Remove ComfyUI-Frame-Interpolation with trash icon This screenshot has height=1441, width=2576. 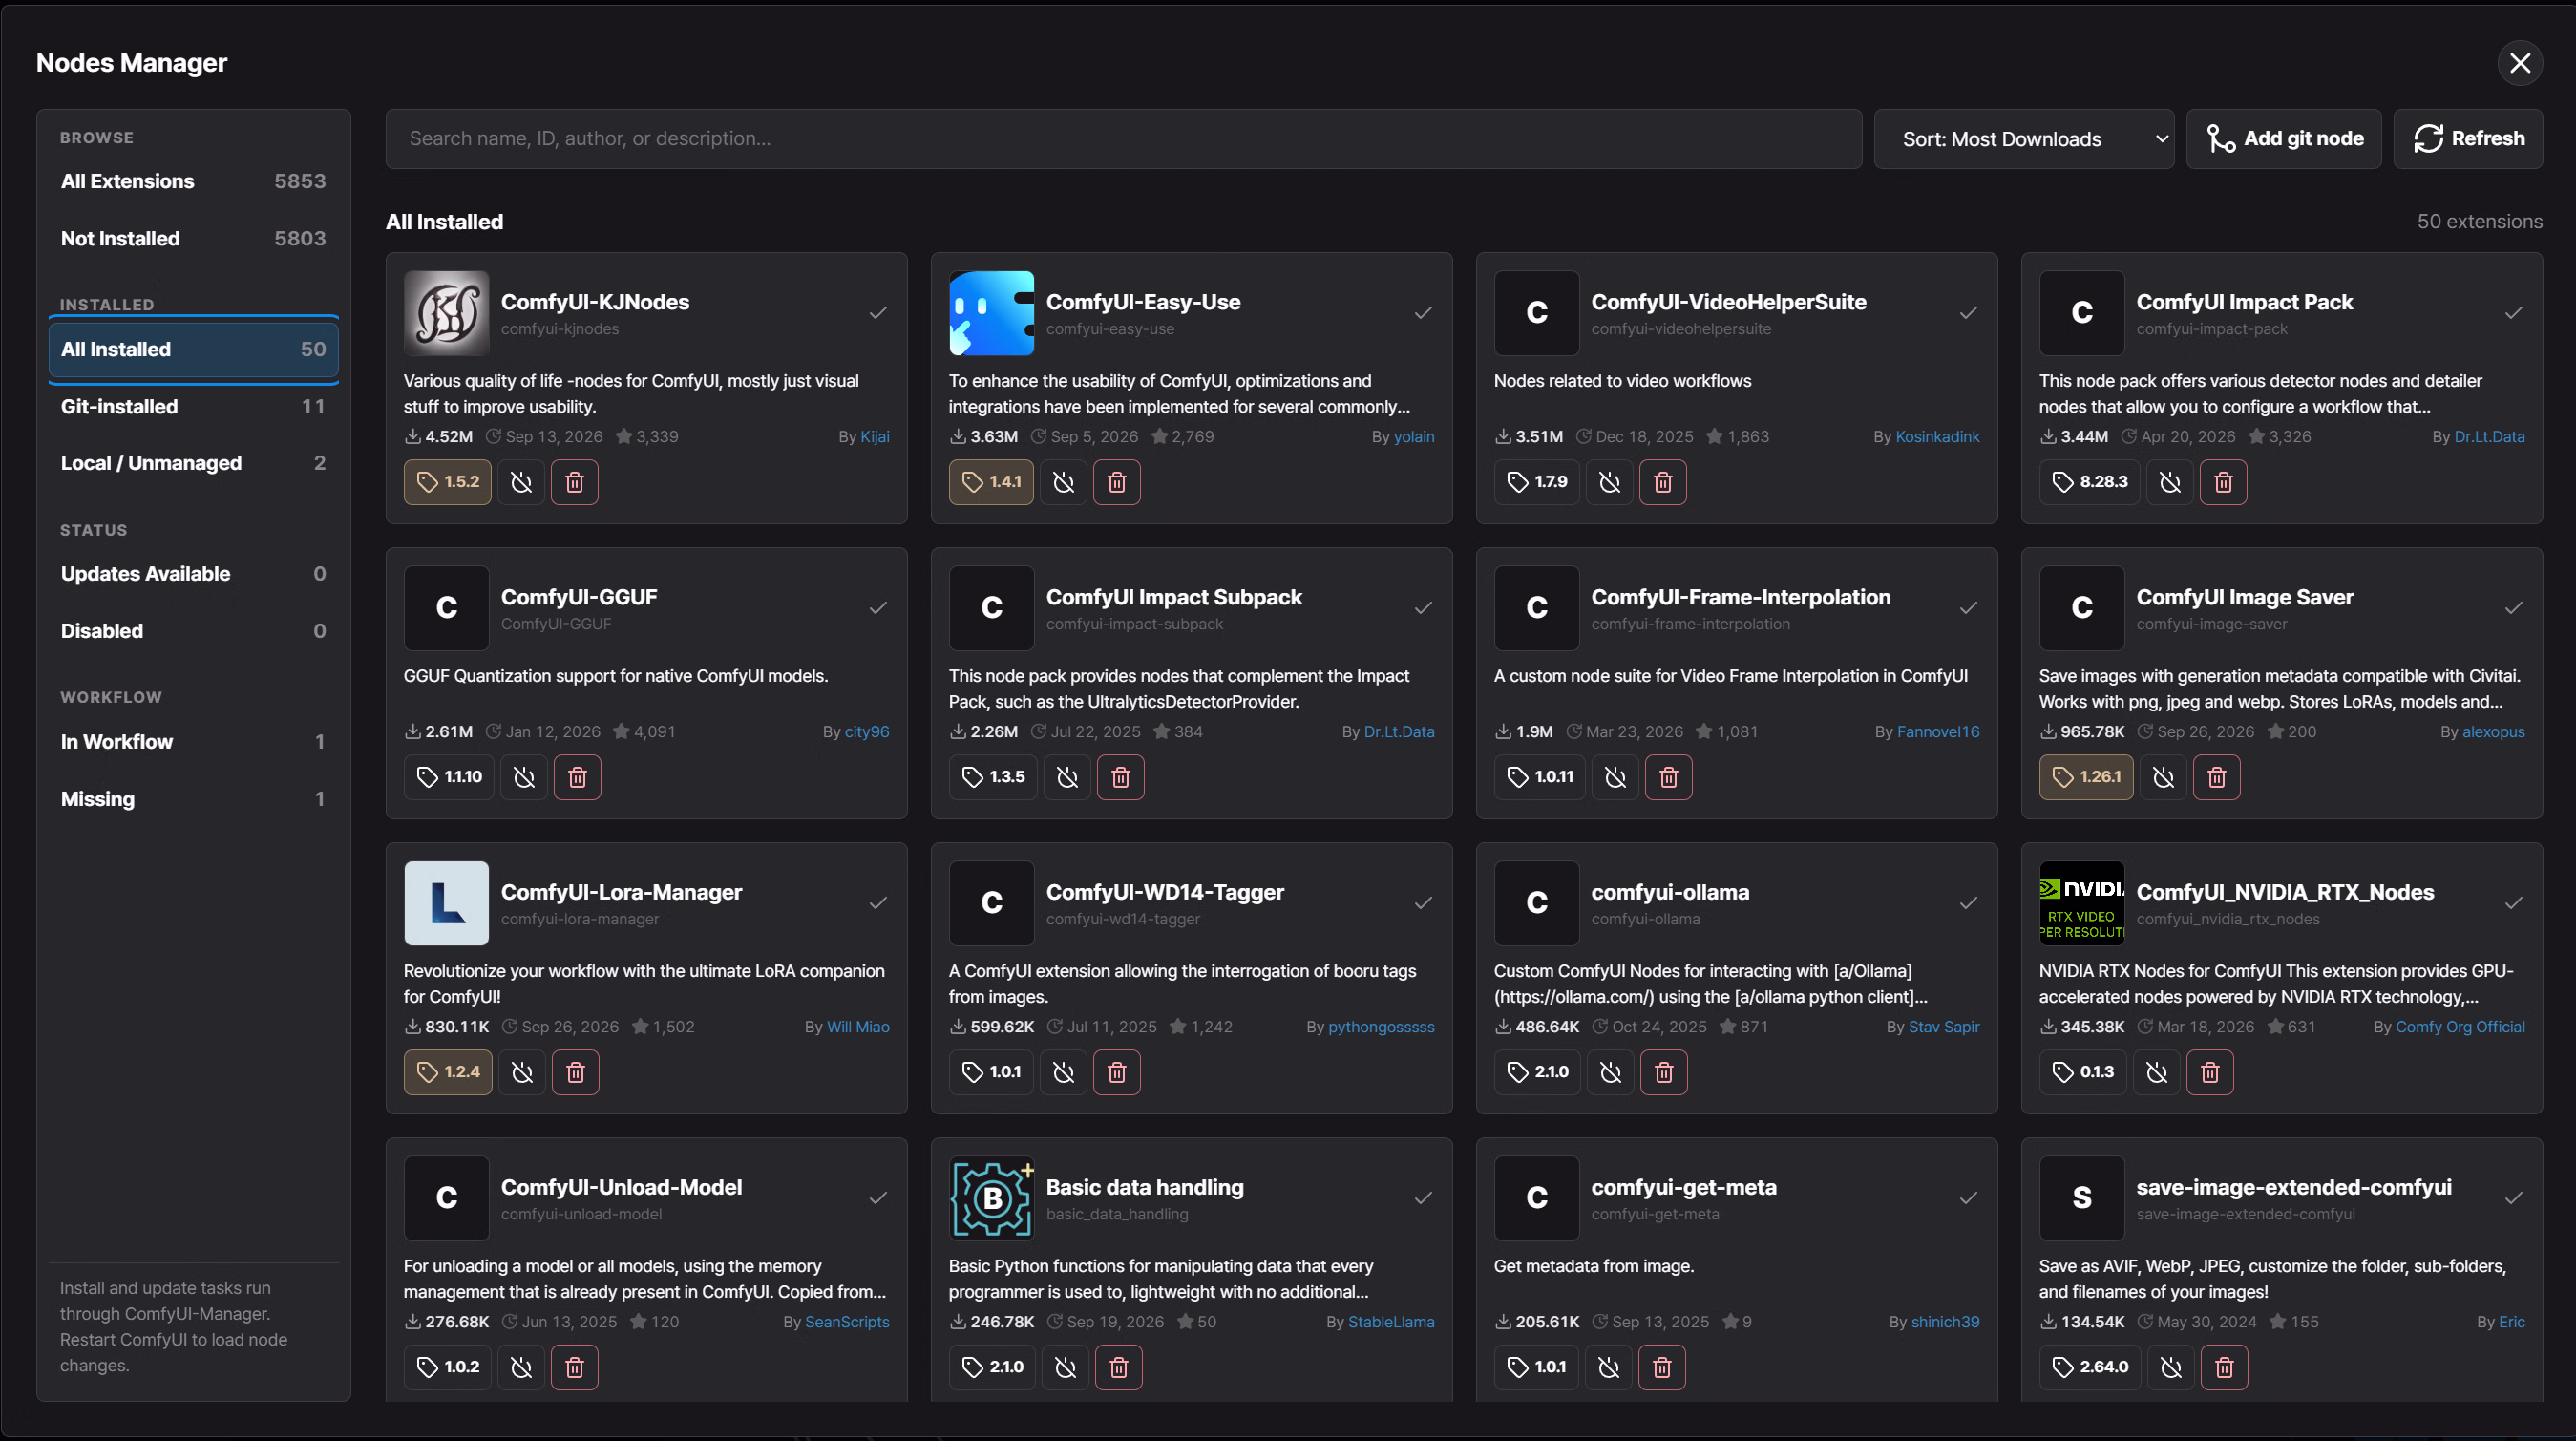1668,777
